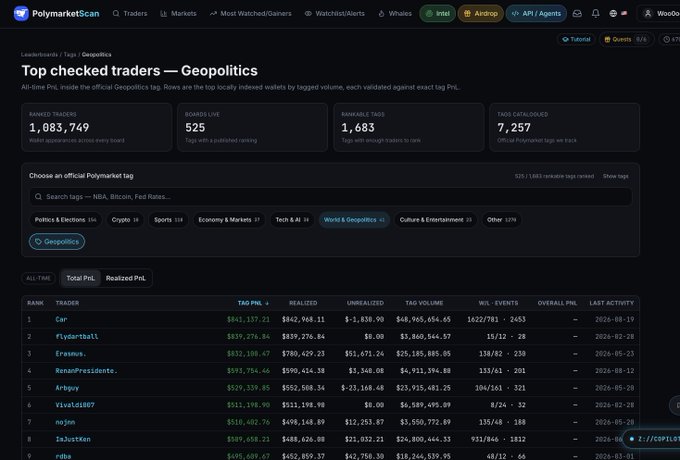Viewport: 680px width, 460px height.
Task: Expand the Show tags toggle
Action: [x=615, y=176]
